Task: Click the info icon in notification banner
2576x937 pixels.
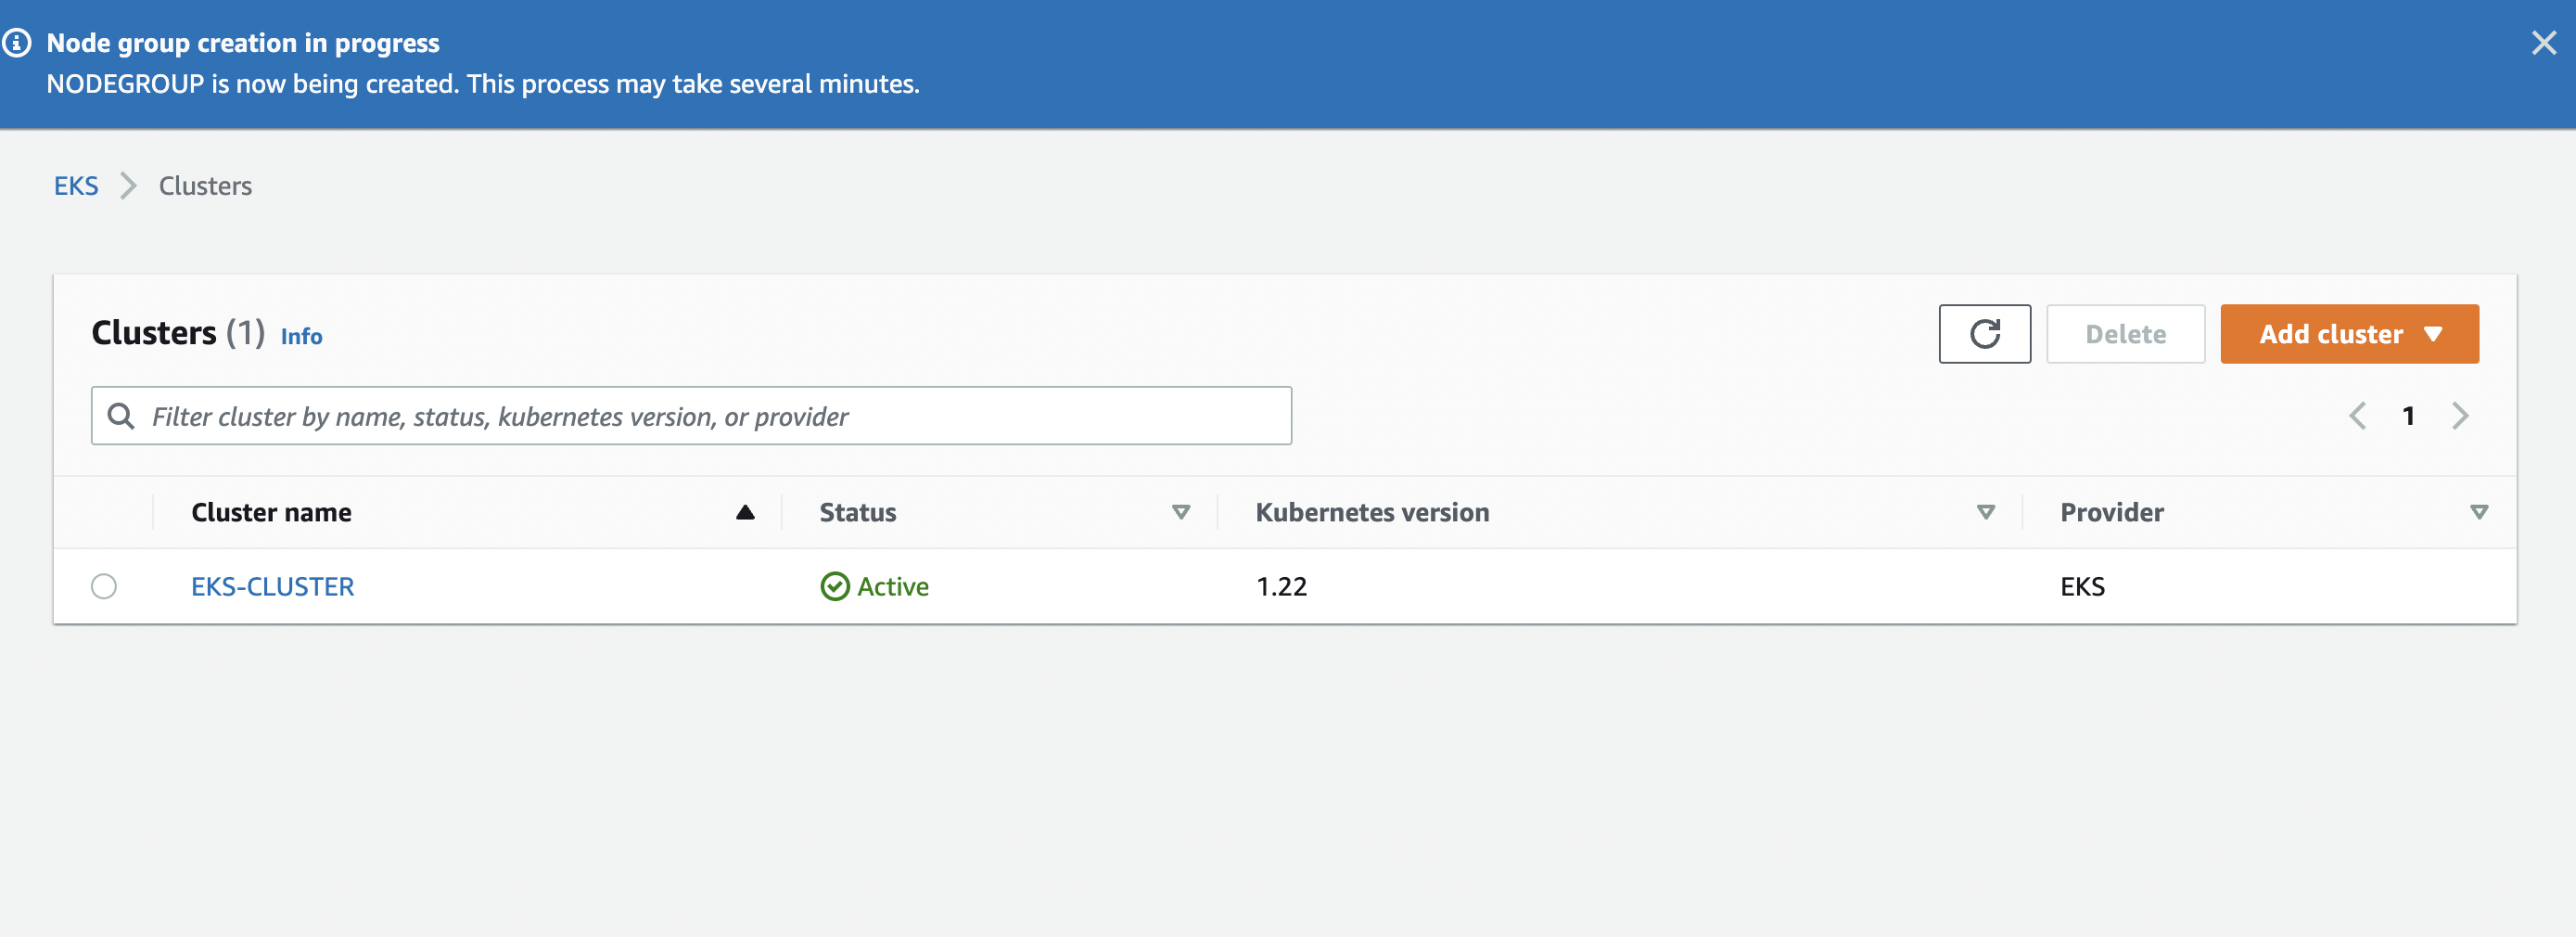Action: 15,43
